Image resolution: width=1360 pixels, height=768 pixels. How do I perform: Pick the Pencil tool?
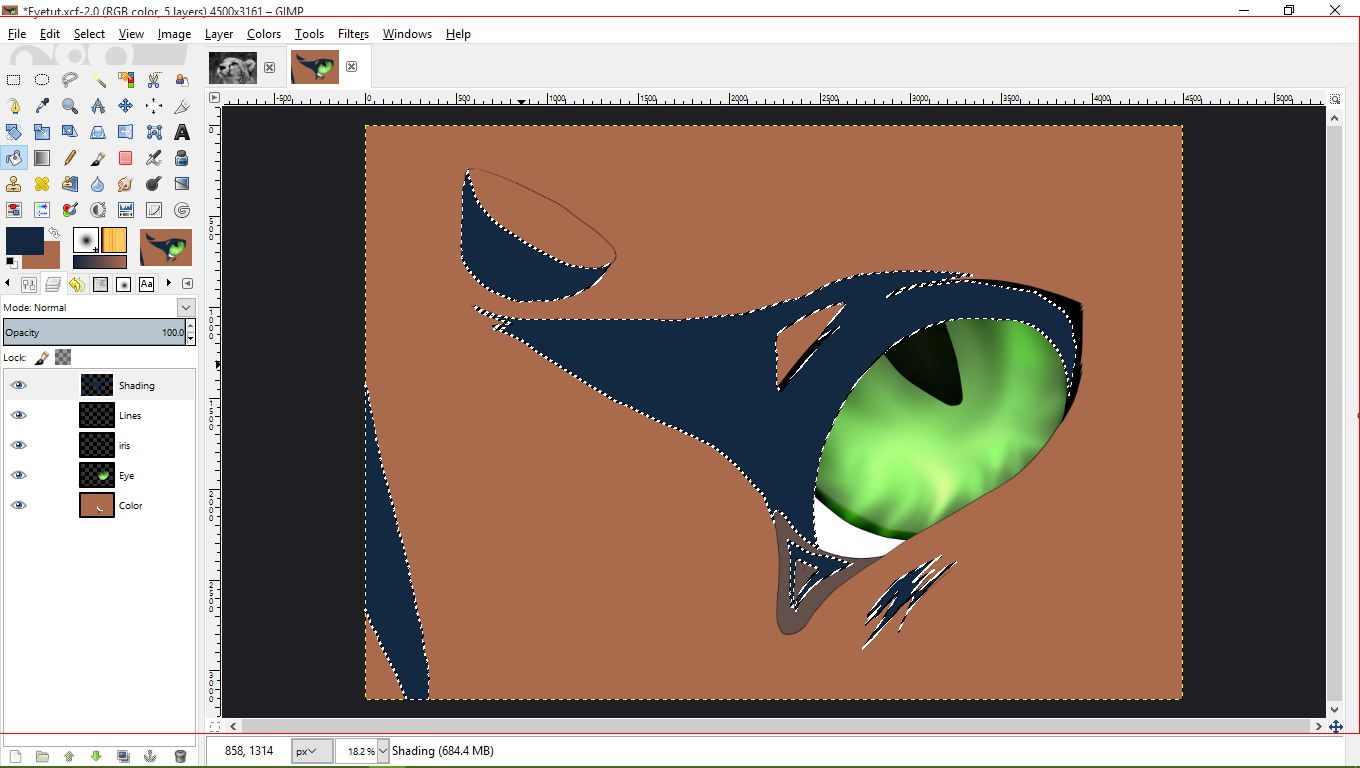pyautogui.click(x=70, y=158)
